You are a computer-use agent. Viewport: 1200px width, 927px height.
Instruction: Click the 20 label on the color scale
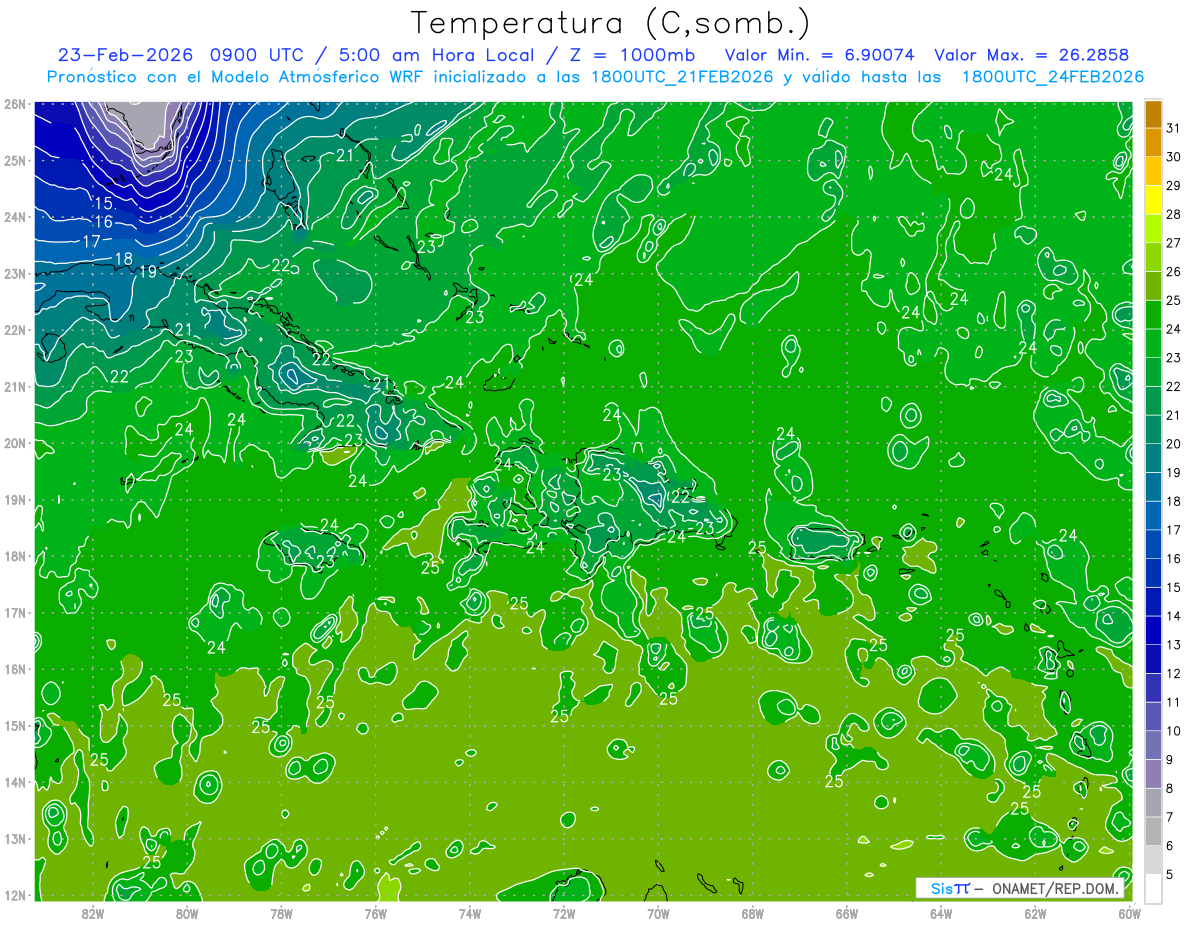[1173, 444]
